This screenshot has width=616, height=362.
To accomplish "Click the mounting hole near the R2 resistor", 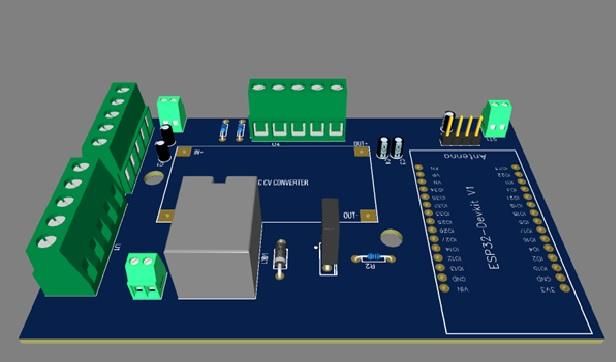I will point(391,238).
